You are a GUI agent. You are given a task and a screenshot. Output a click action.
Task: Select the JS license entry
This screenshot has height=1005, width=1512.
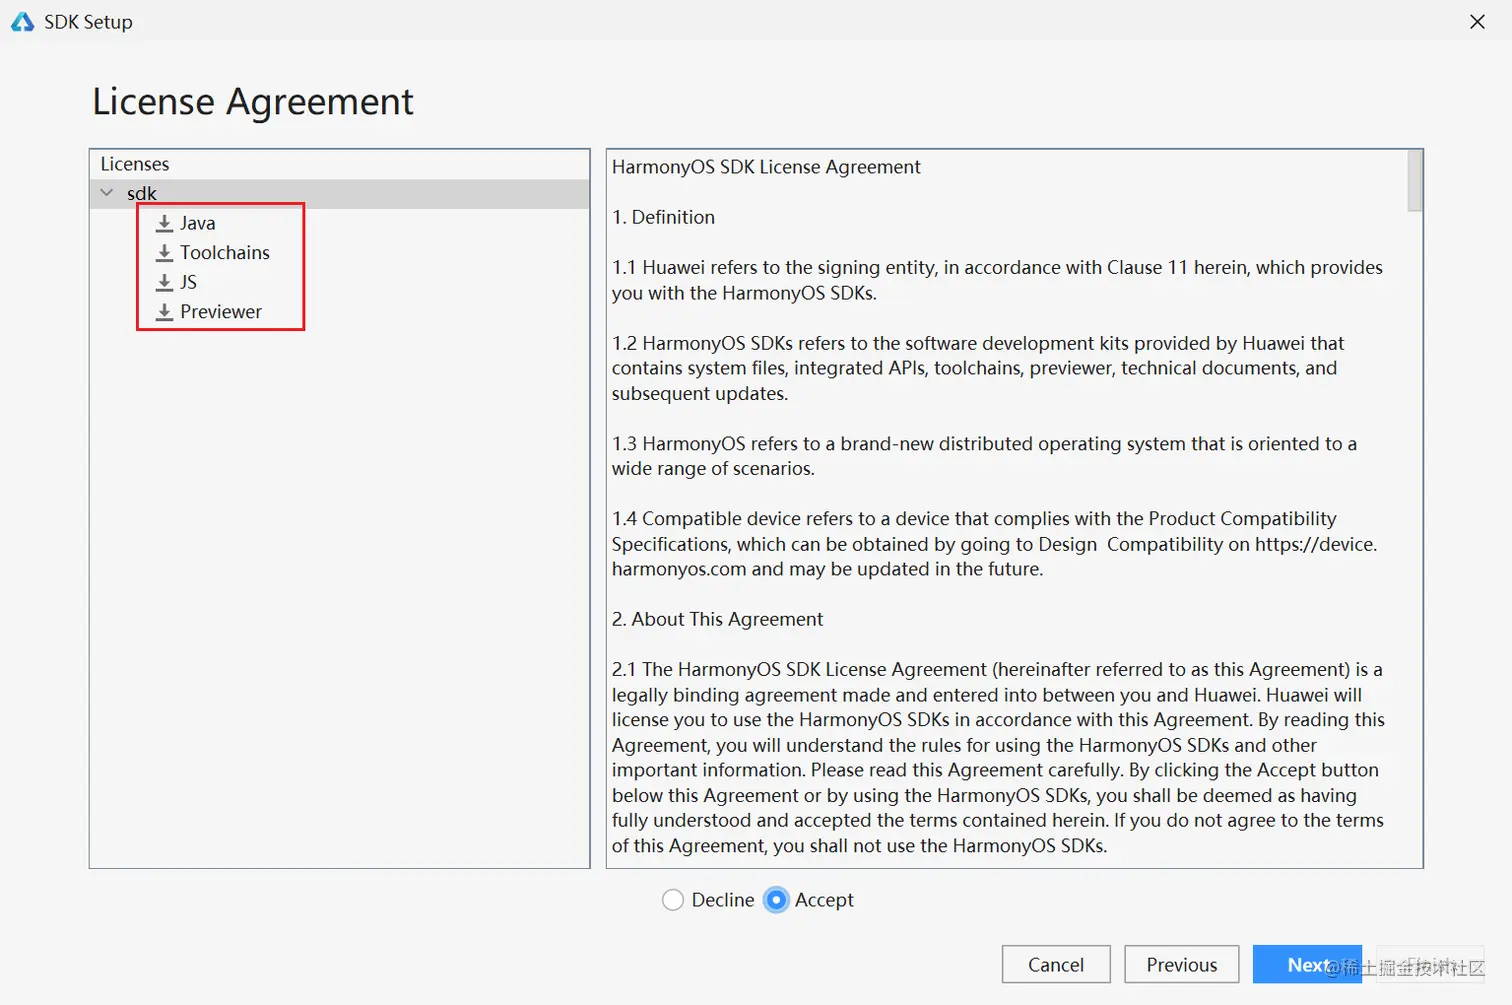(188, 282)
